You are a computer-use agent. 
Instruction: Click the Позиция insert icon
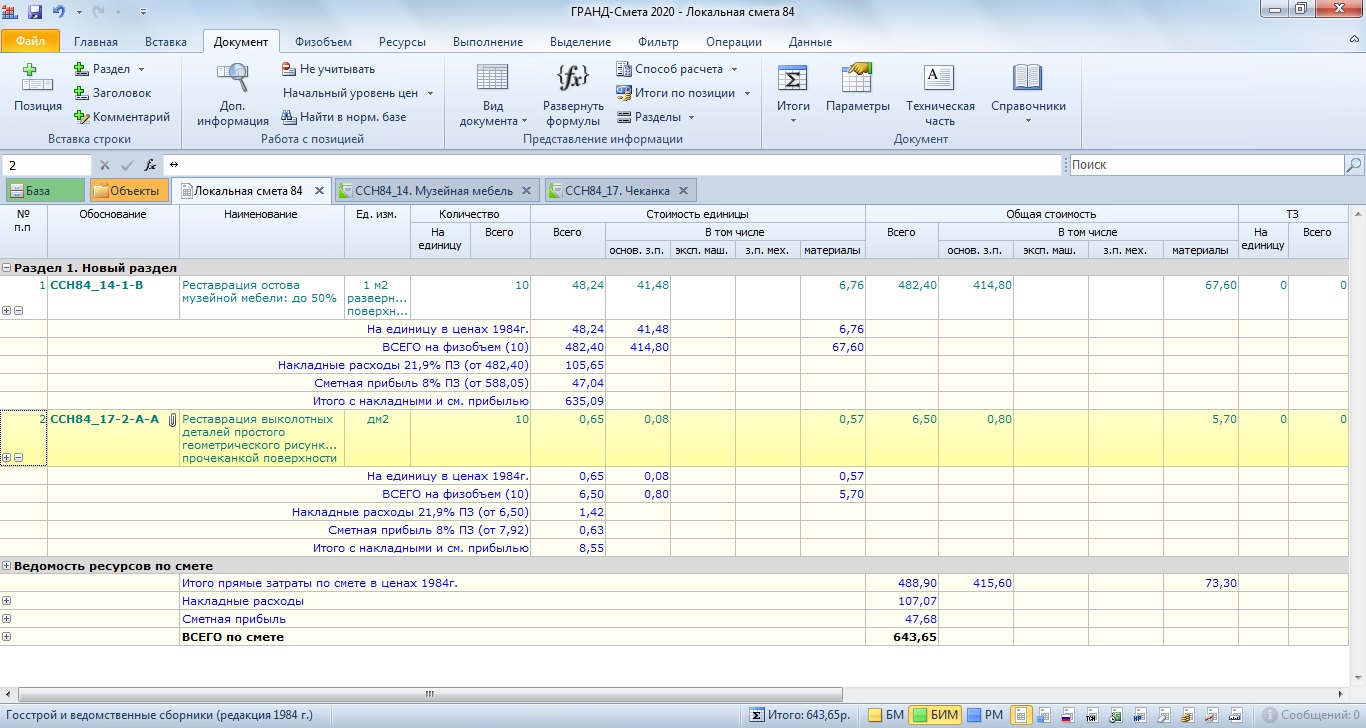click(37, 80)
